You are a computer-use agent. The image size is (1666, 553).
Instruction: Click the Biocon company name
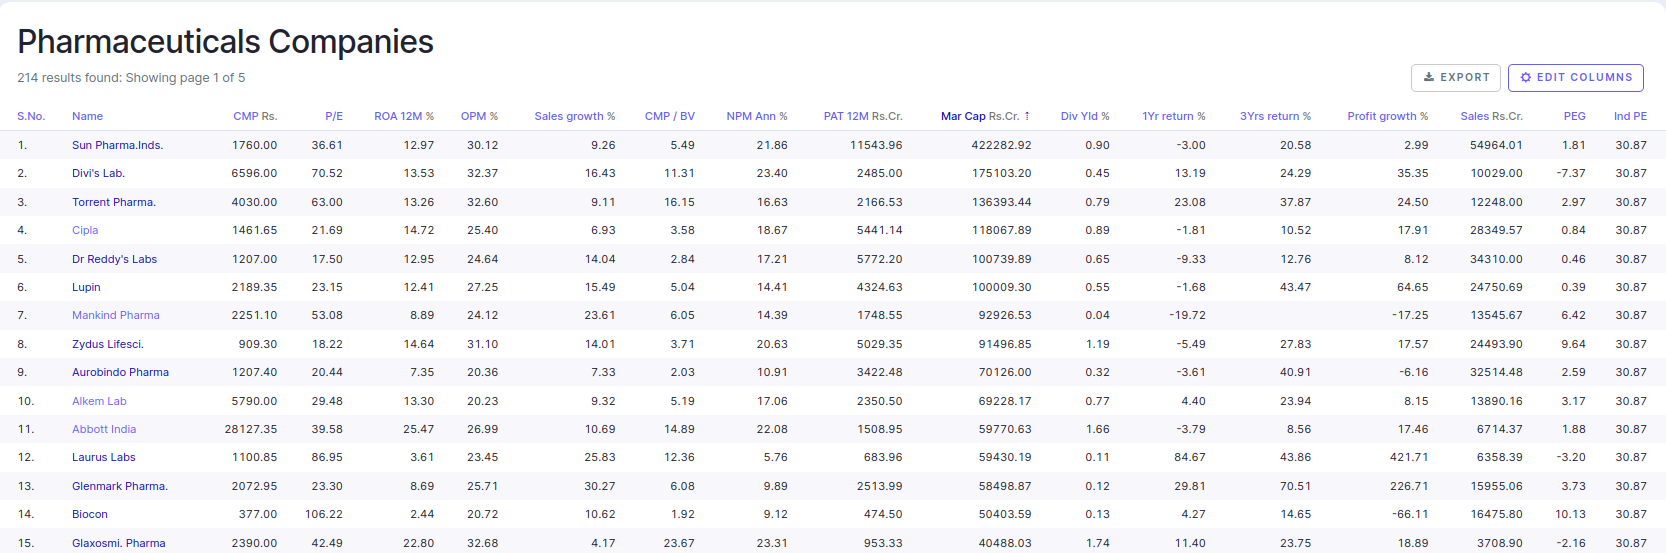89,514
